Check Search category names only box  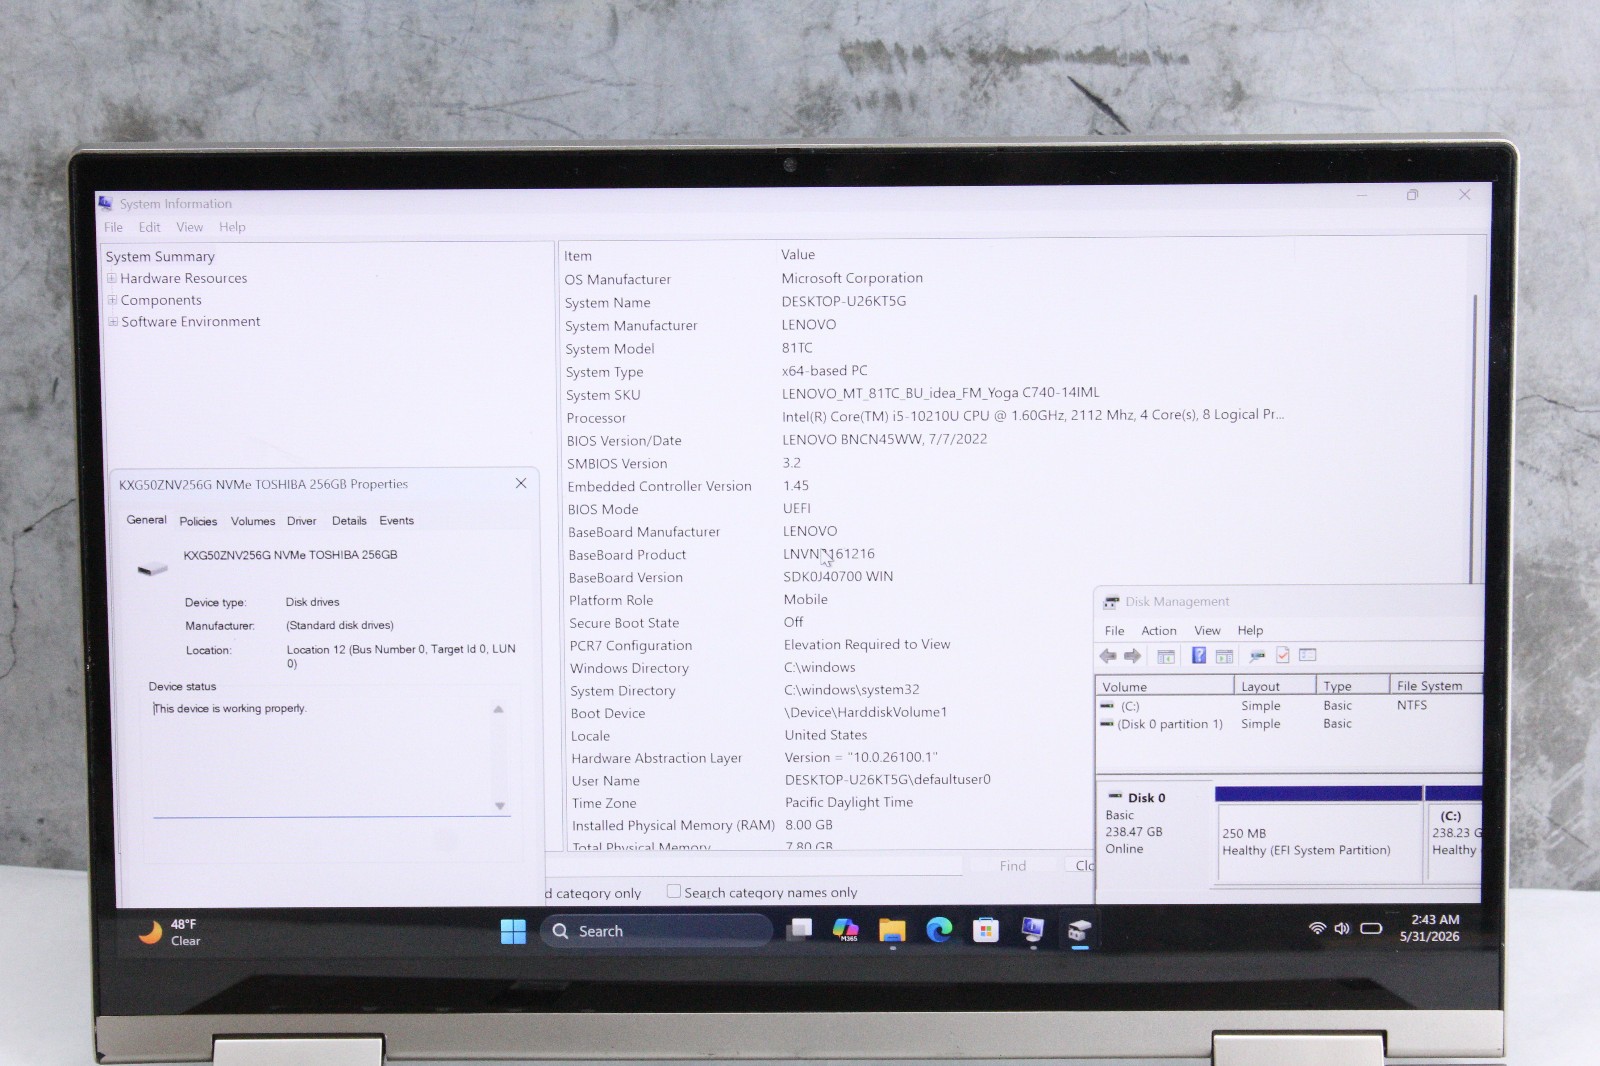pos(674,891)
